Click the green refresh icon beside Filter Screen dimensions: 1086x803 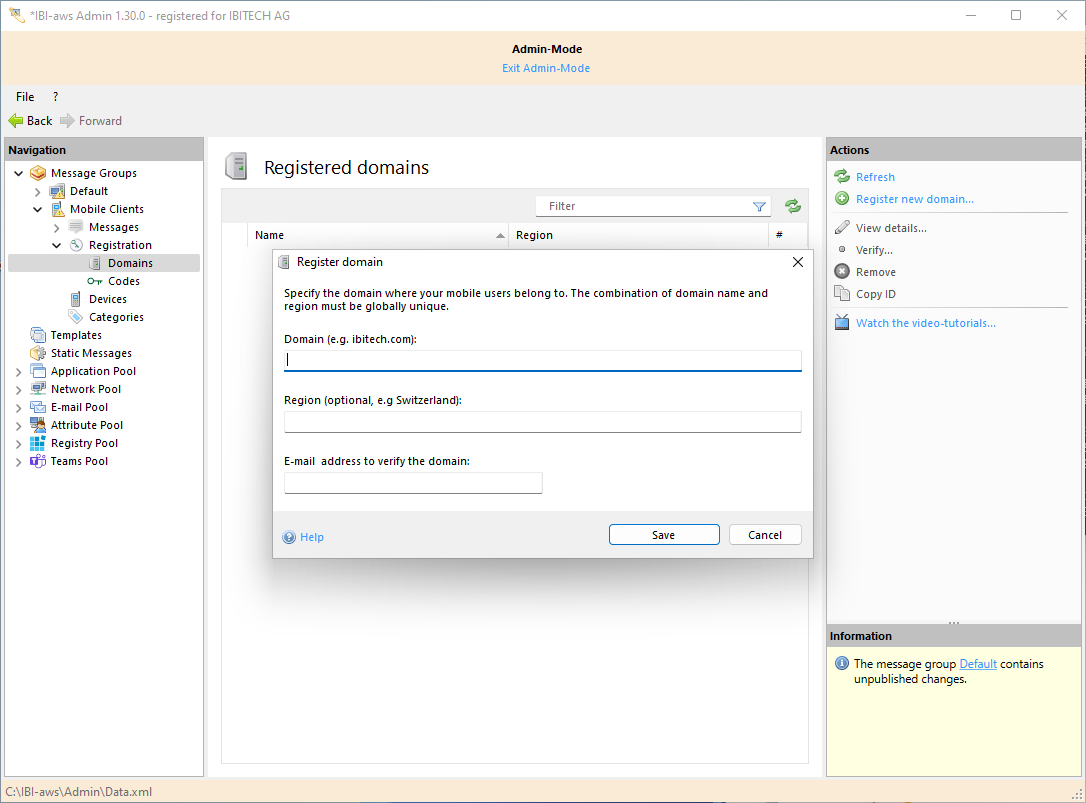[793, 206]
